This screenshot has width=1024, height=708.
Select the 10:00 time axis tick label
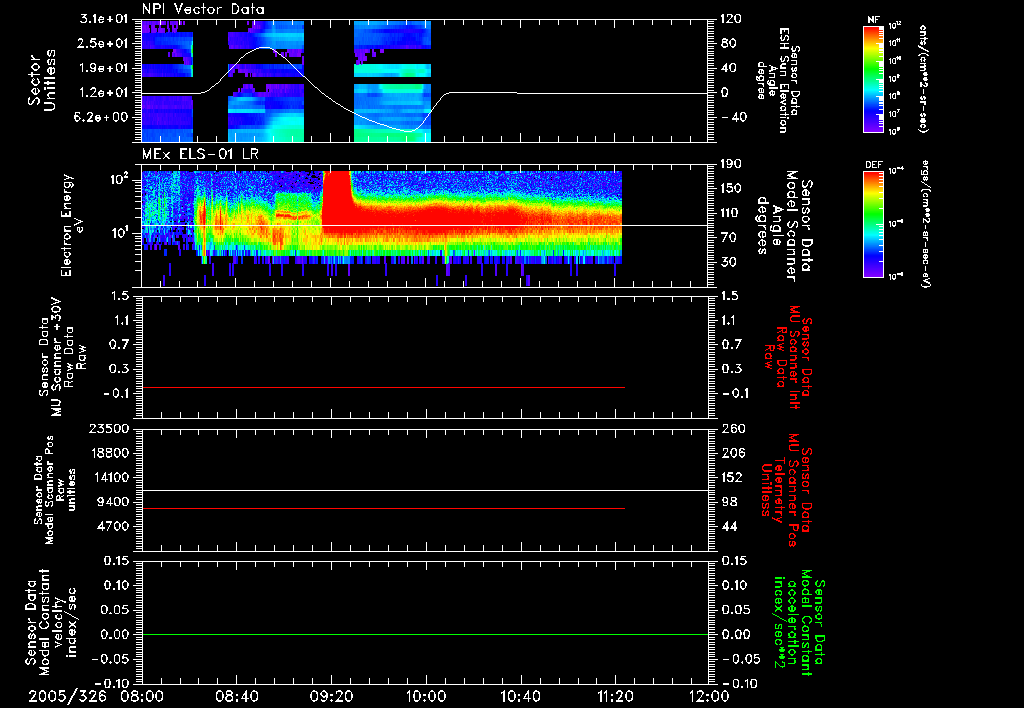[426, 695]
